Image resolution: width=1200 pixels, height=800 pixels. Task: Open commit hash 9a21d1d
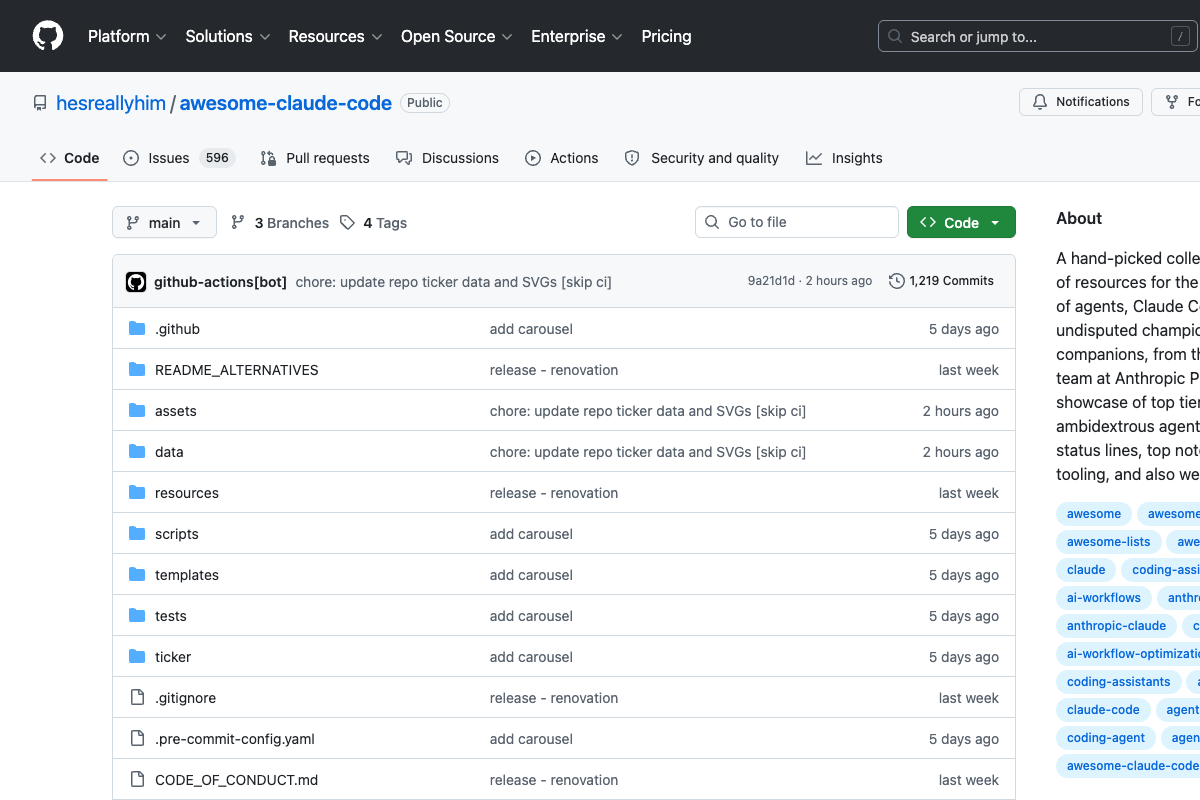(x=771, y=281)
